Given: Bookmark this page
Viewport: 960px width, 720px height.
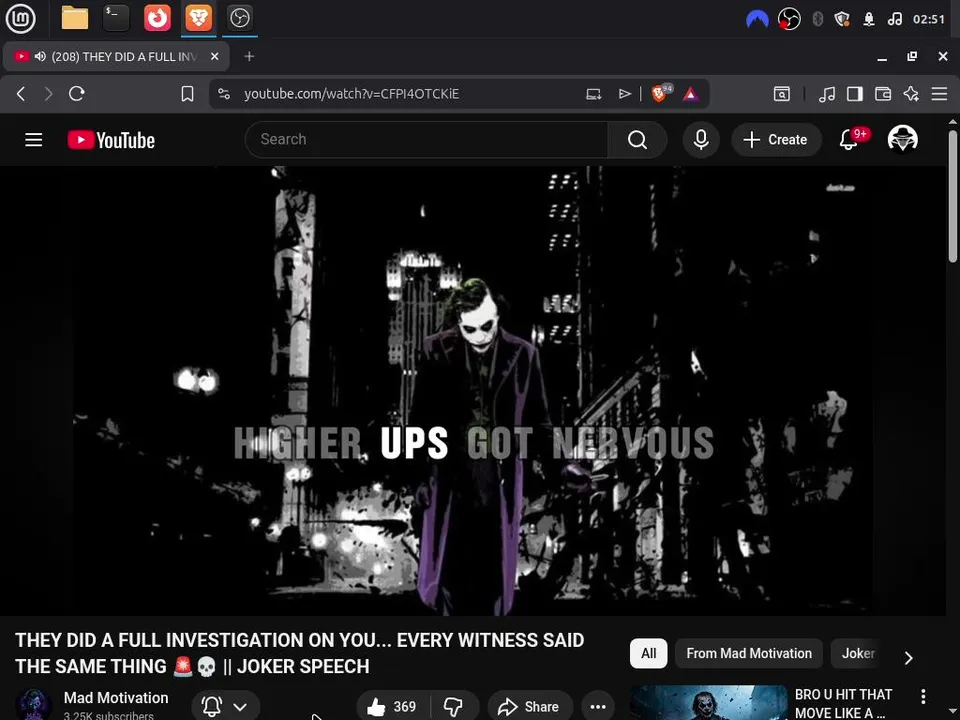Looking at the screenshot, I should 187,94.
